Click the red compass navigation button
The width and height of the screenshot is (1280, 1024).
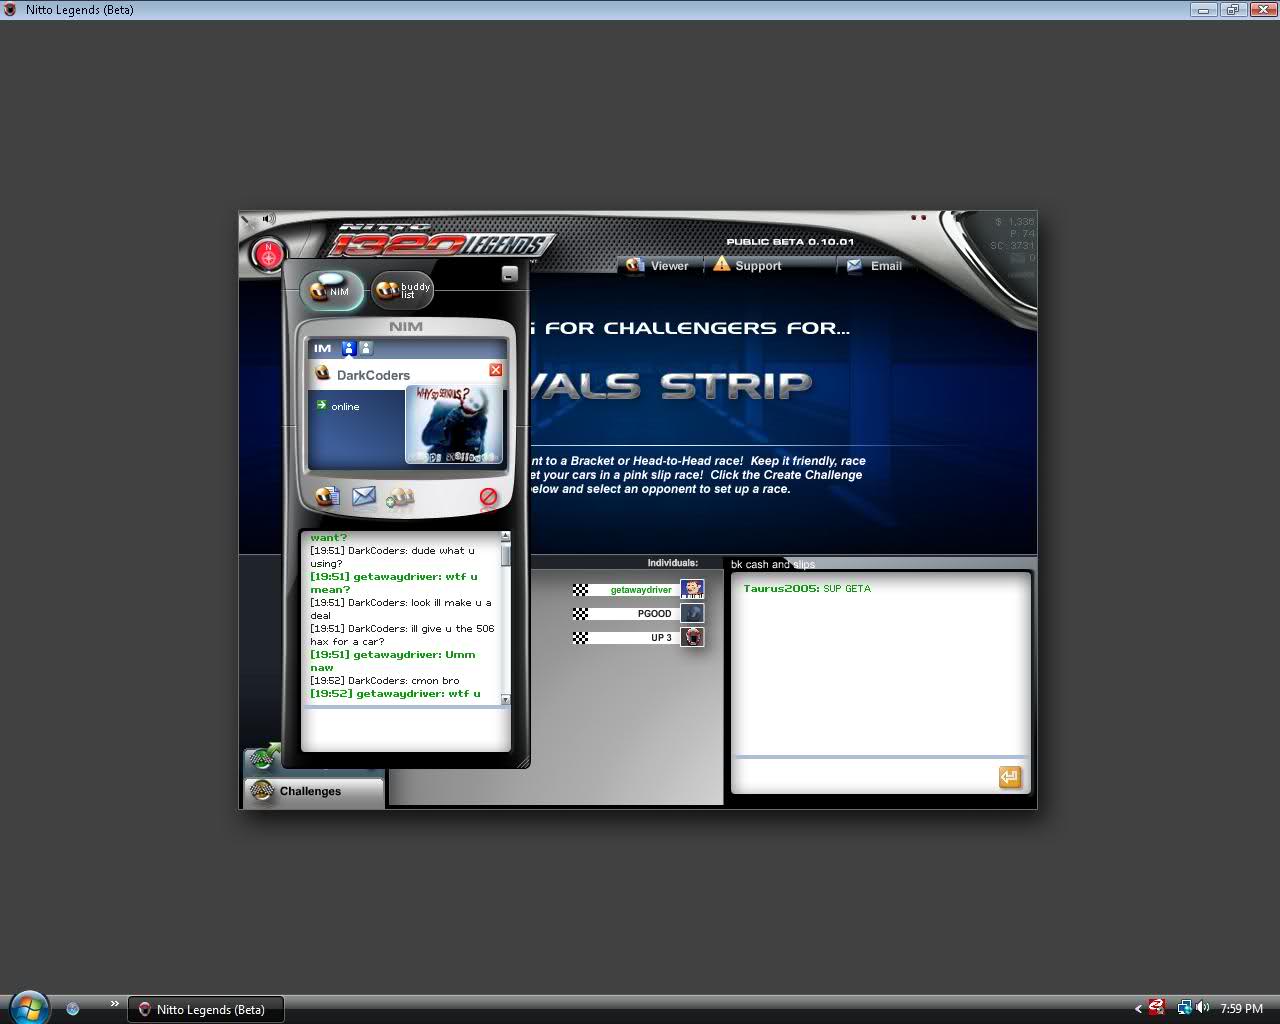pyautogui.click(x=268, y=255)
